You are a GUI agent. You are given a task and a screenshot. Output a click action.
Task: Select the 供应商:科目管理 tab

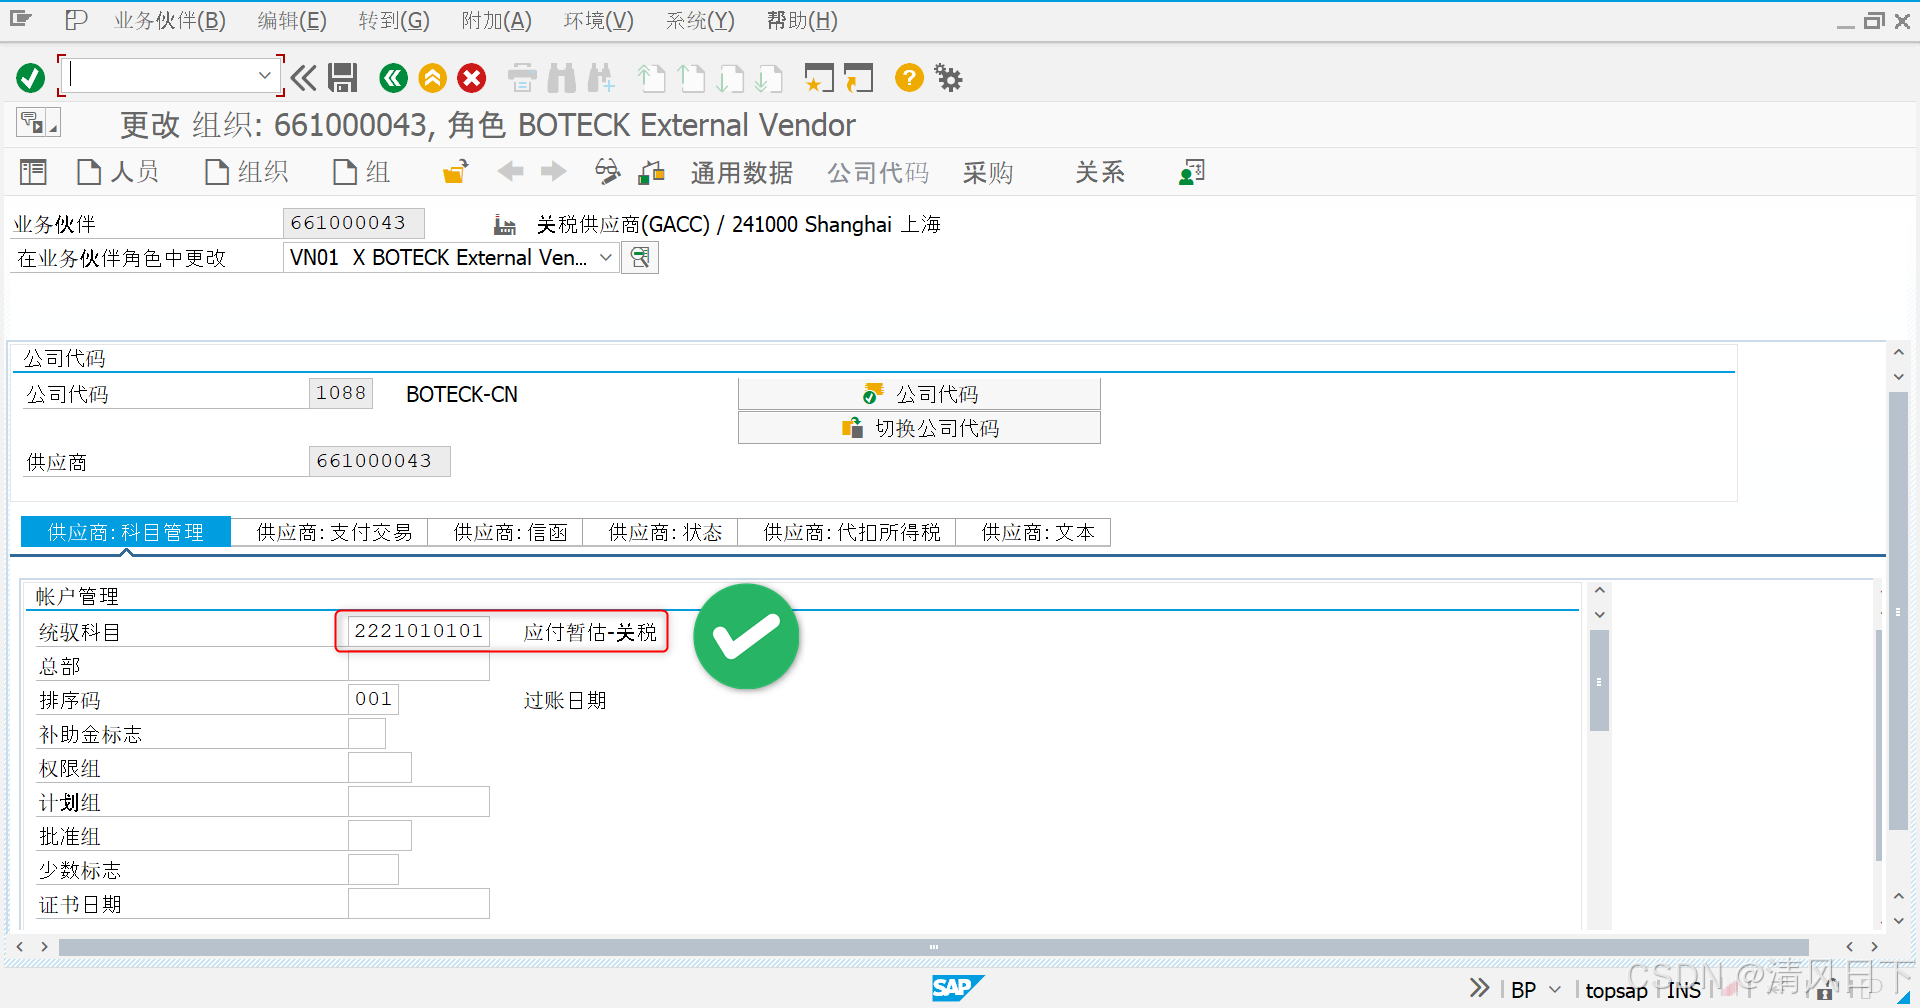(x=126, y=532)
